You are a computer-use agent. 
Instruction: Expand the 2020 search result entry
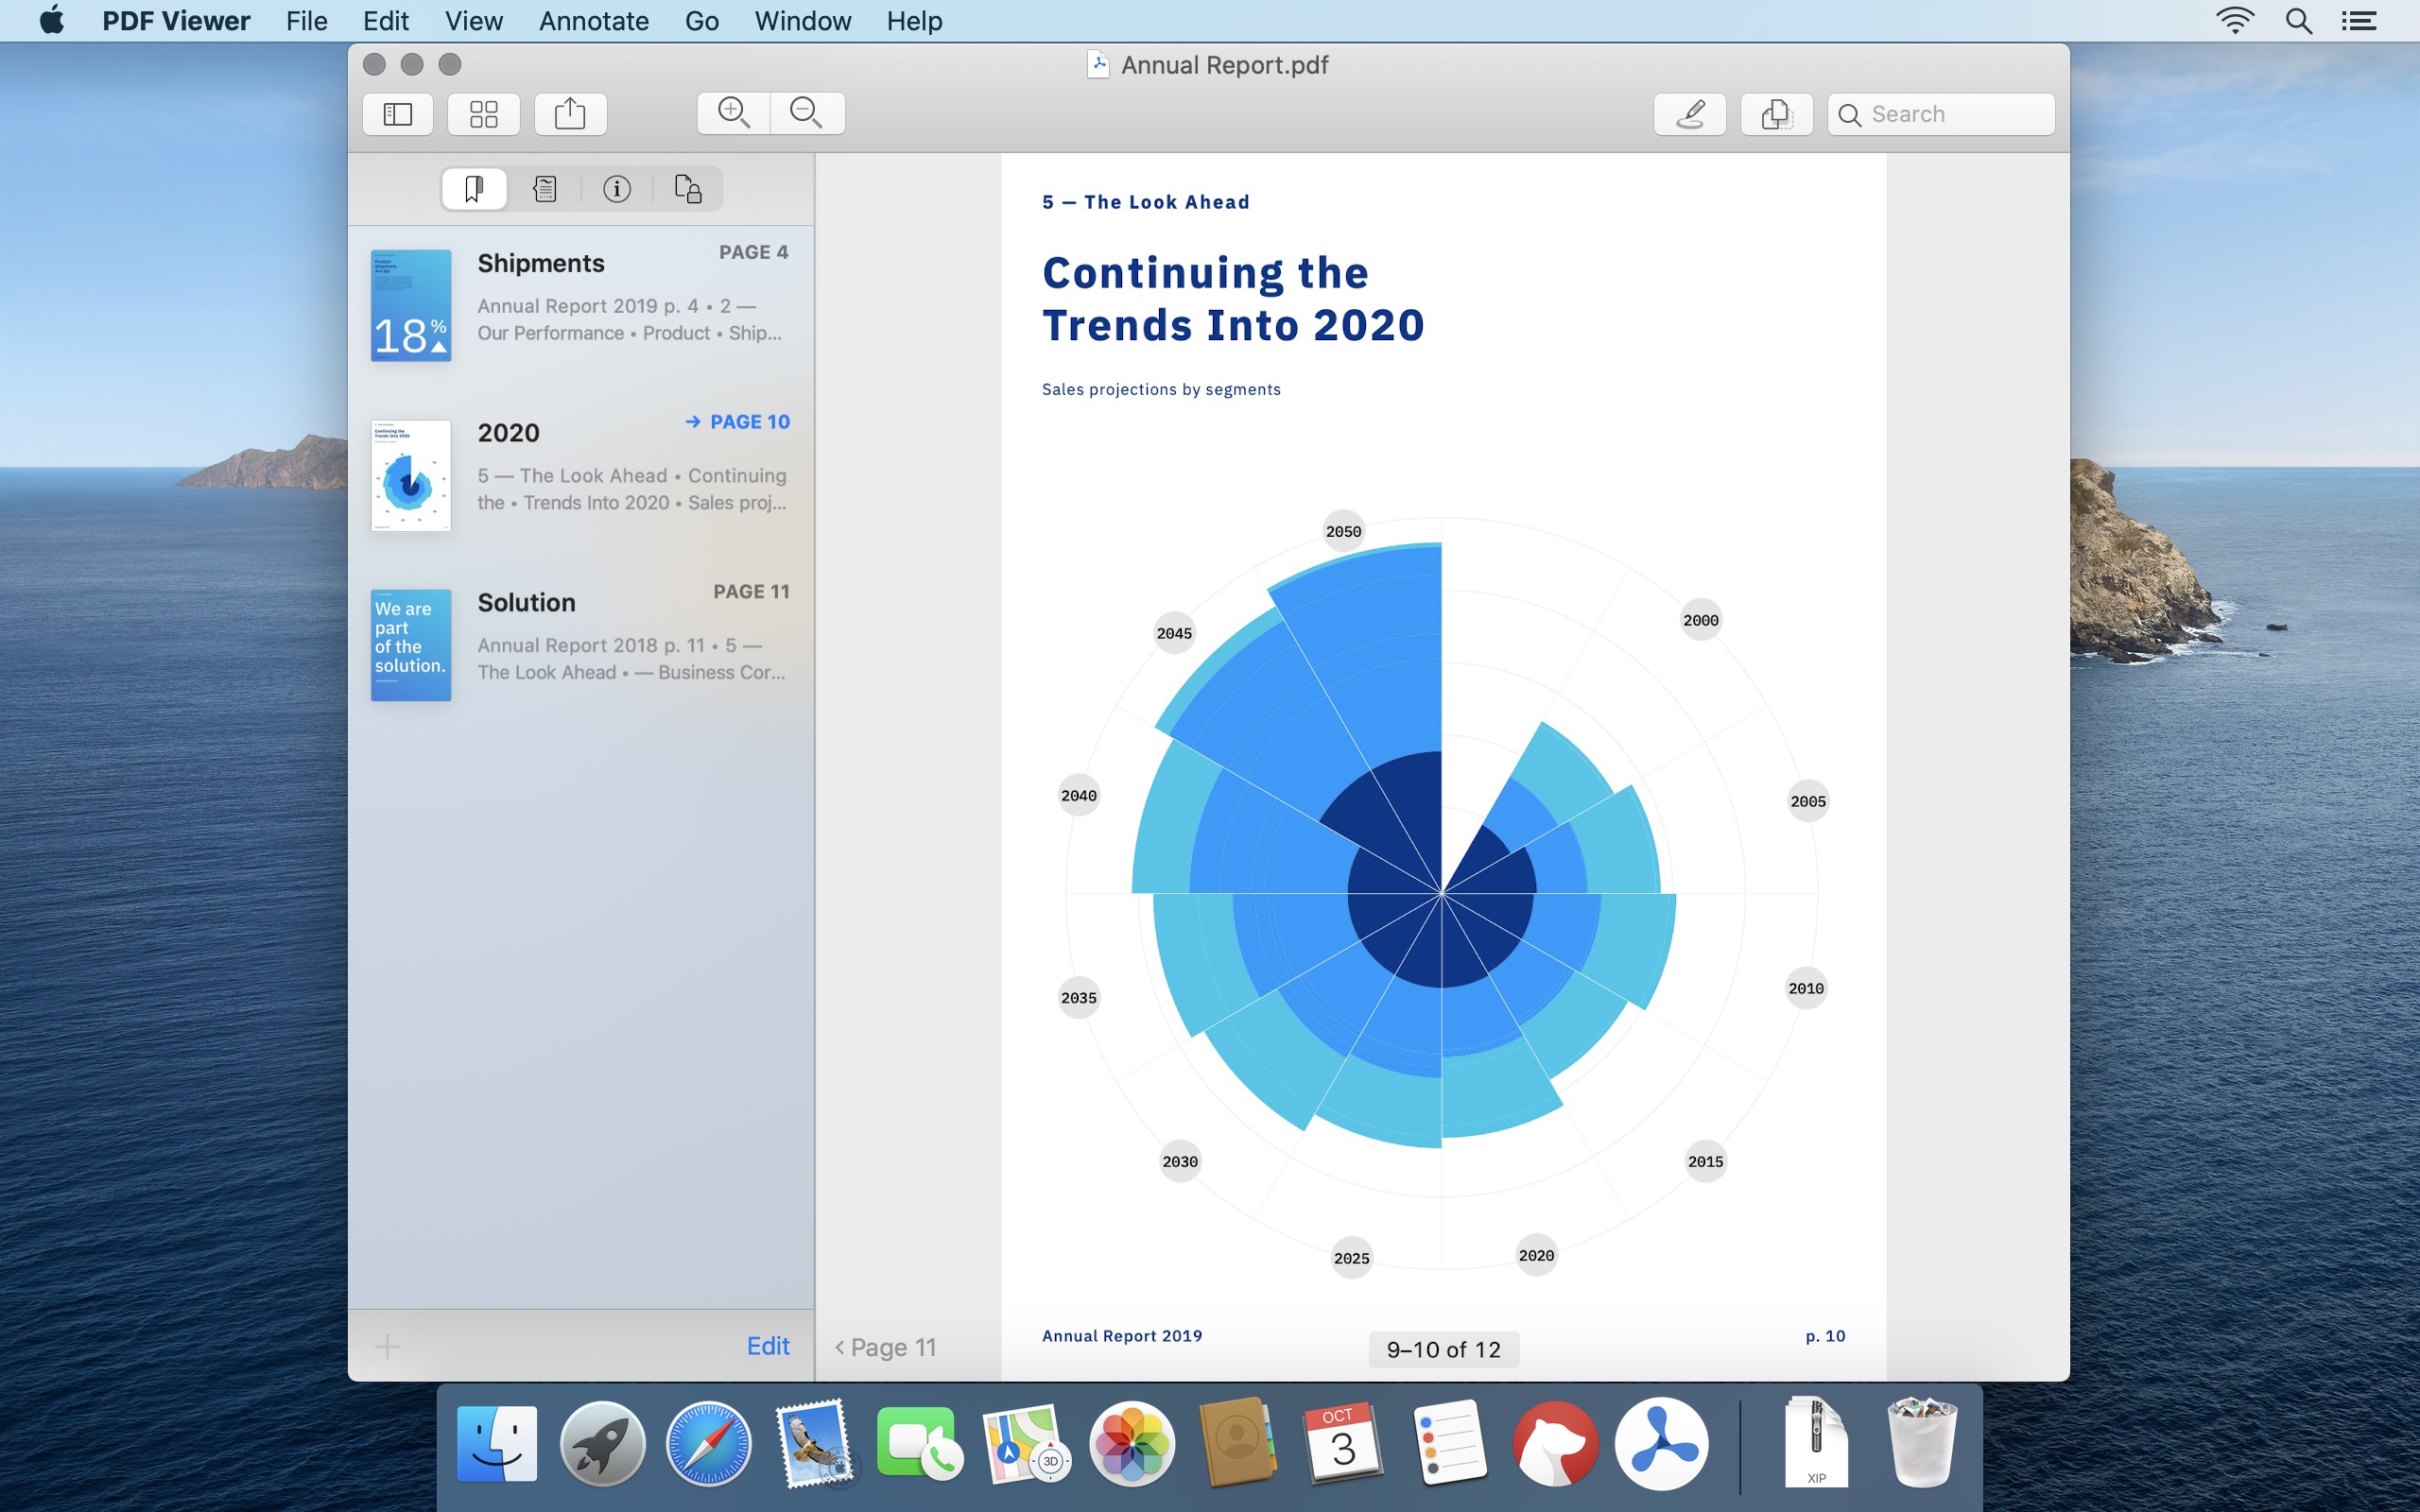coord(690,421)
